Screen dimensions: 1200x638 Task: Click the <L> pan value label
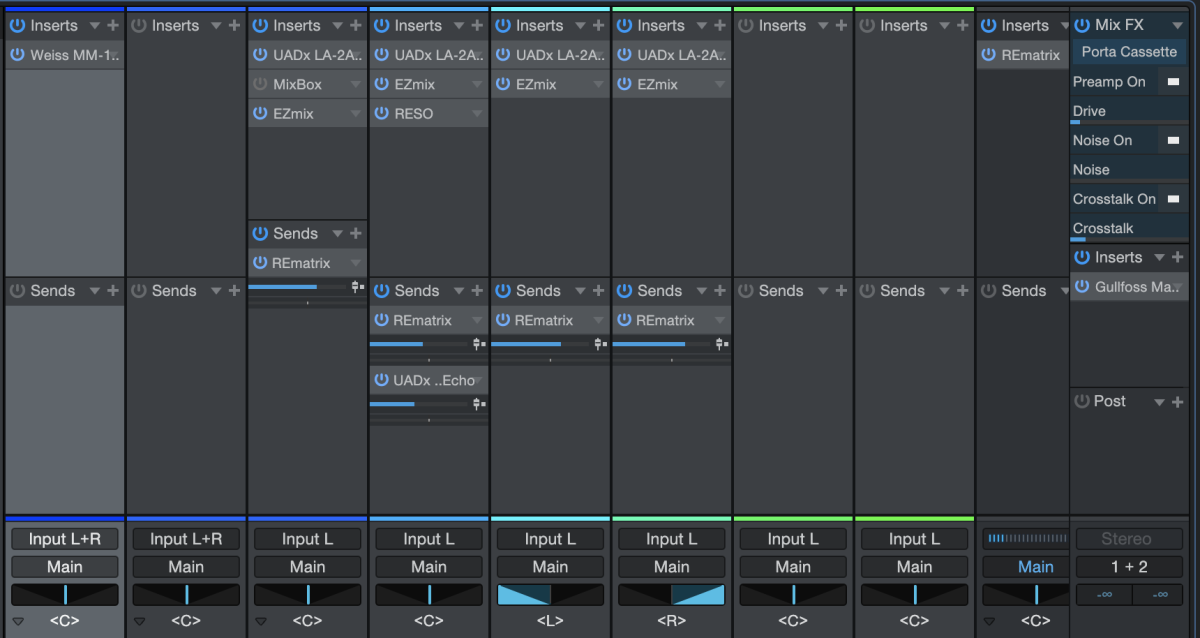(x=550, y=621)
